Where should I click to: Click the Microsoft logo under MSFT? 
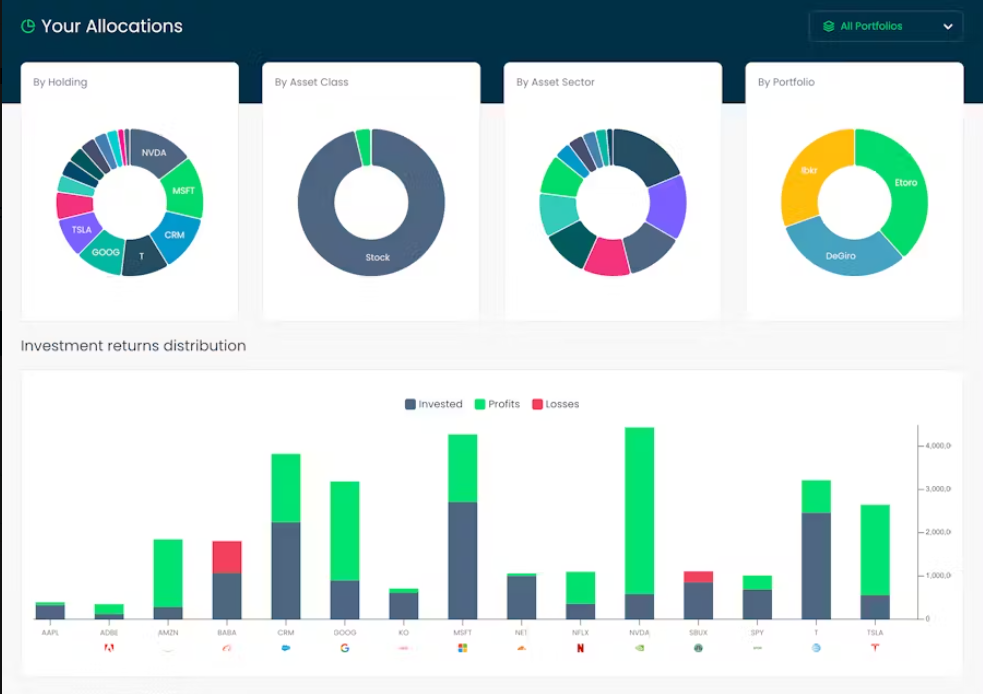coord(463,648)
